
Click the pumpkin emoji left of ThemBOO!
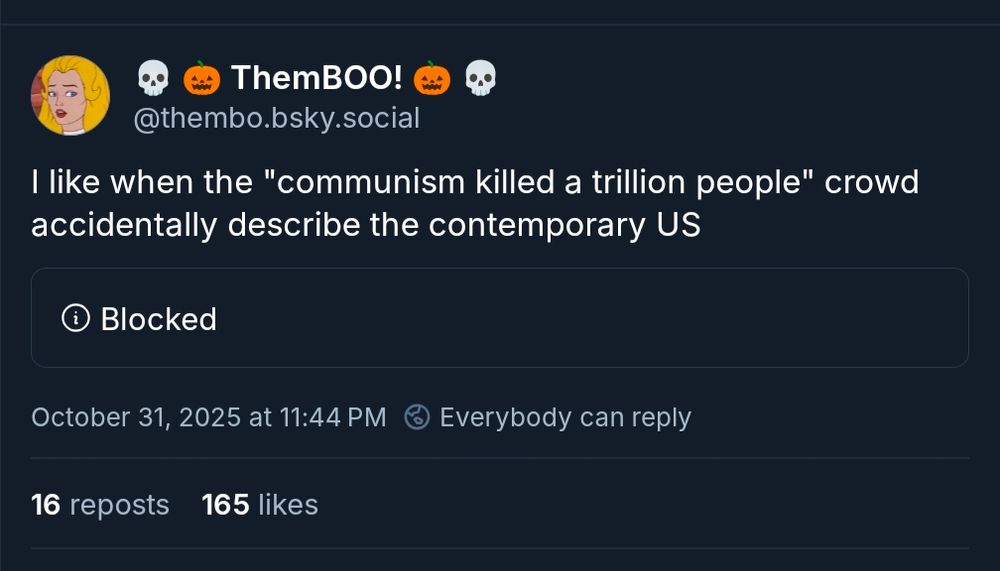click(201, 77)
